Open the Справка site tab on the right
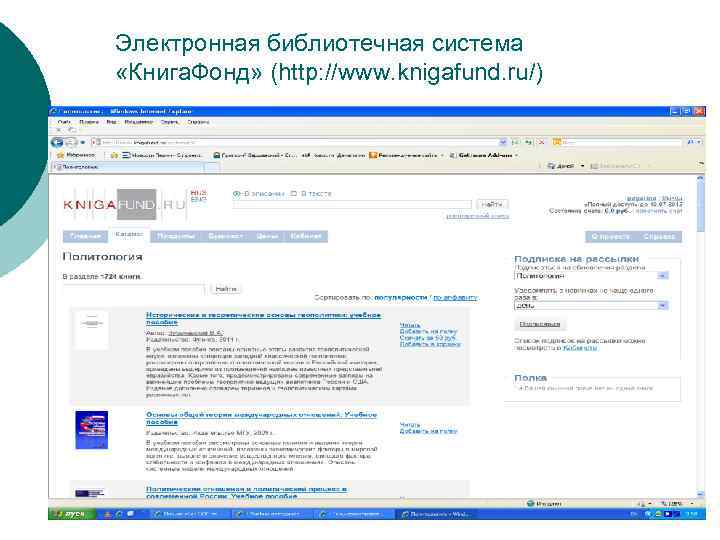The width and height of the screenshot is (720, 540). [659, 236]
